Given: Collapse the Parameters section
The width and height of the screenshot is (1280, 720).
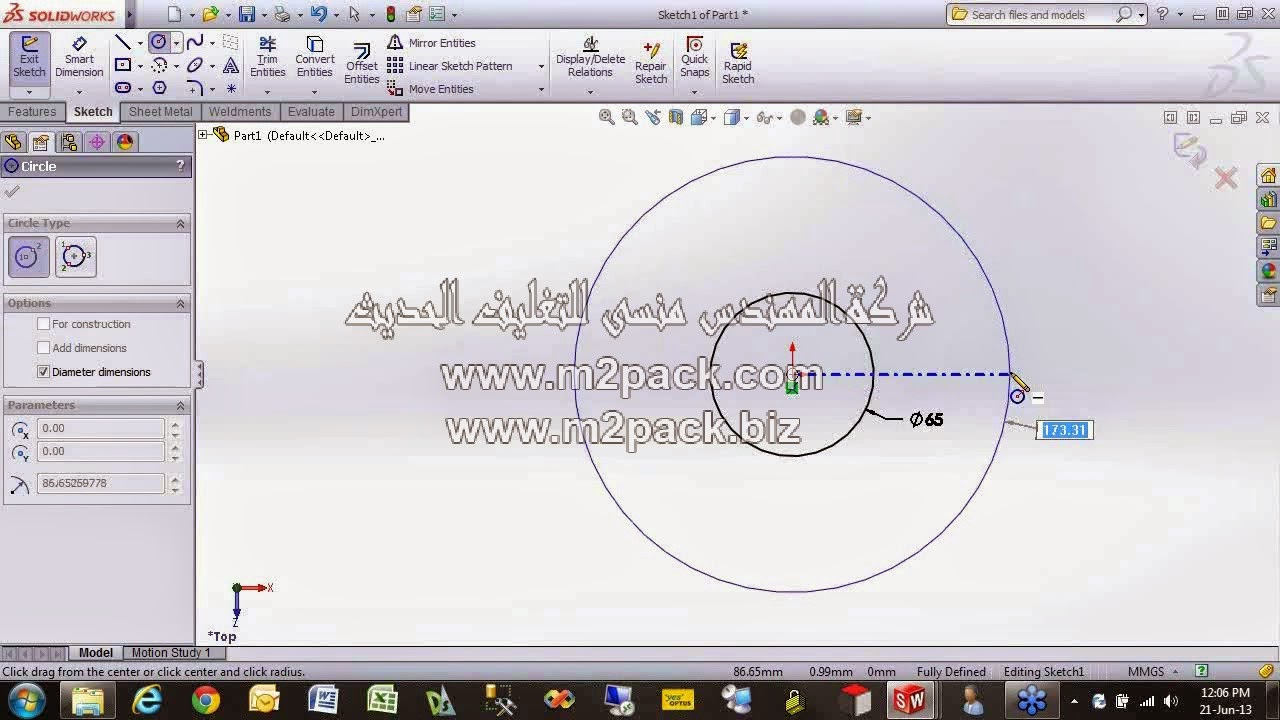Looking at the screenshot, I should pyautogui.click(x=180, y=405).
